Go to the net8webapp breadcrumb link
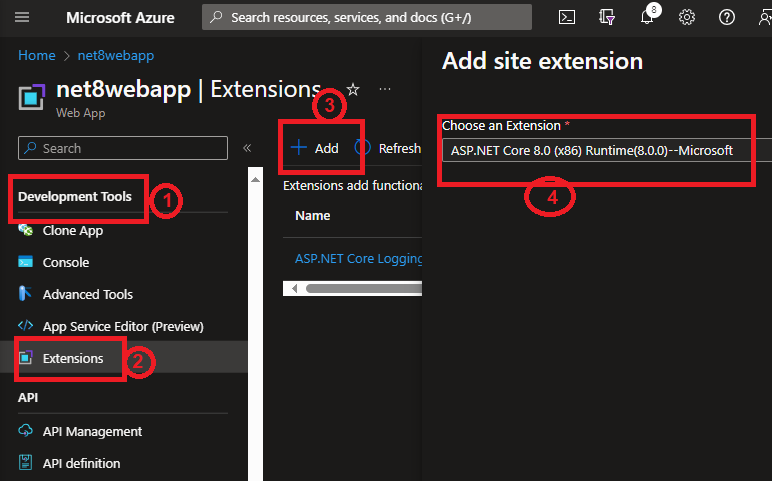 pyautogui.click(x=116, y=55)
